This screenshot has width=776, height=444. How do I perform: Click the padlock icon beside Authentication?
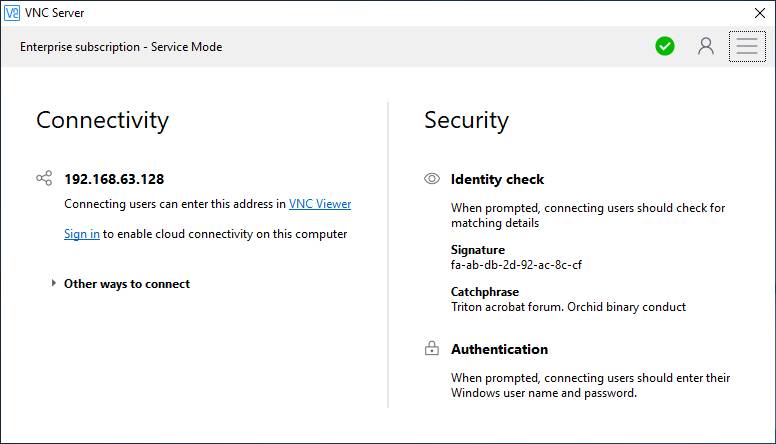coord(432,348)
